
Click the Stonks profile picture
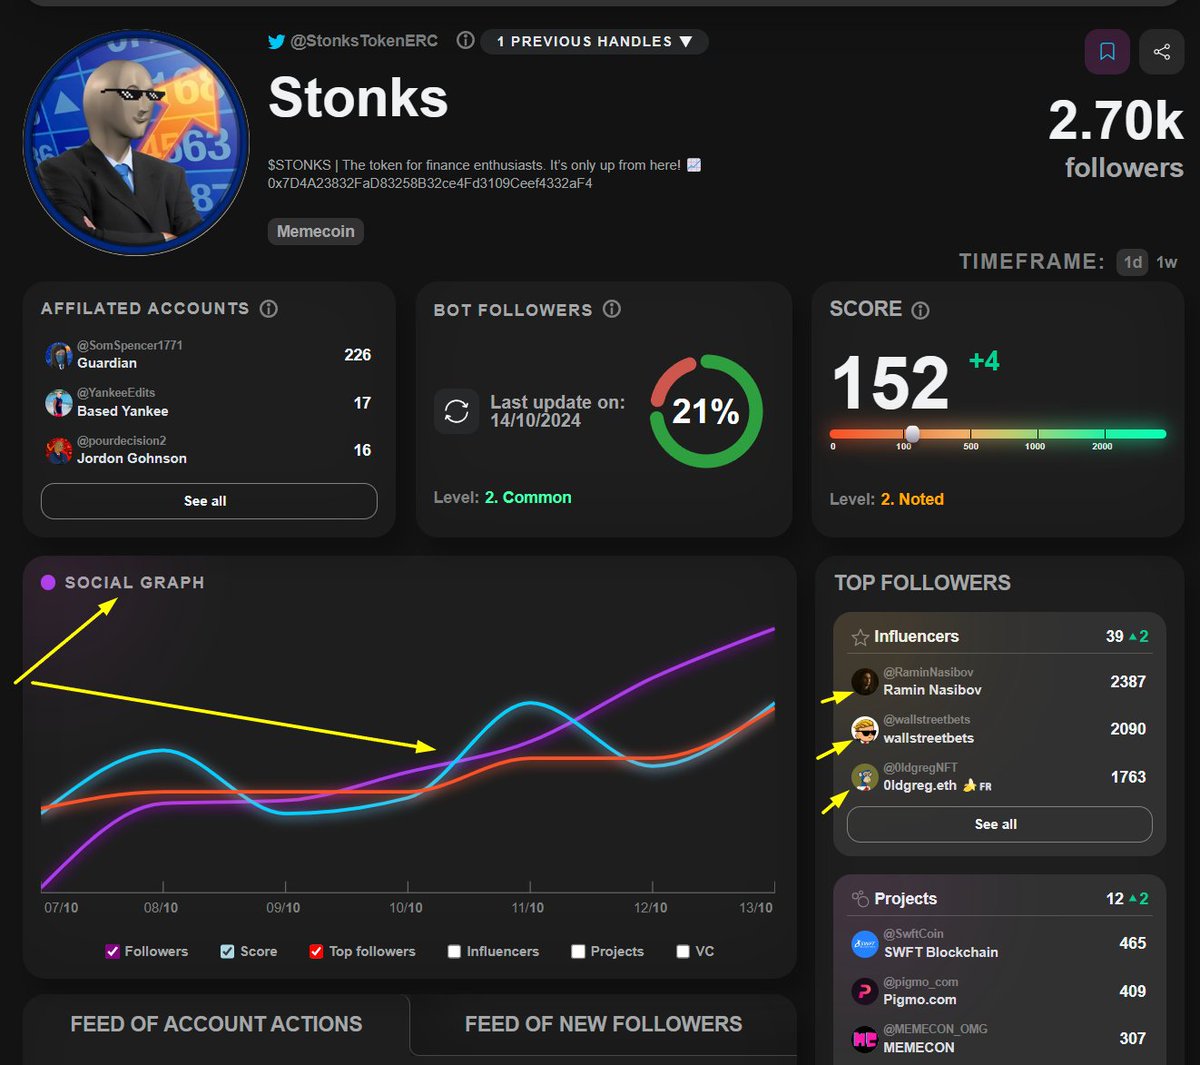[136, 142]
